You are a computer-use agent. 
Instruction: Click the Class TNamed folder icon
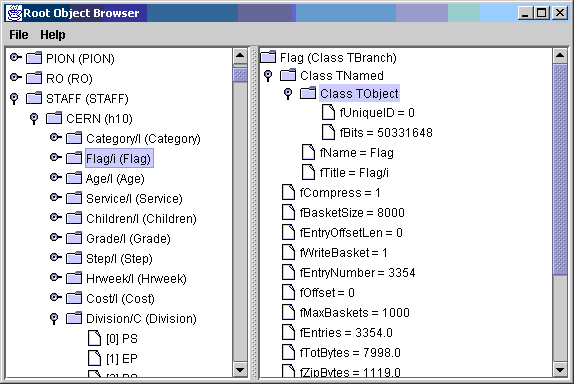(x=288, y=75)
